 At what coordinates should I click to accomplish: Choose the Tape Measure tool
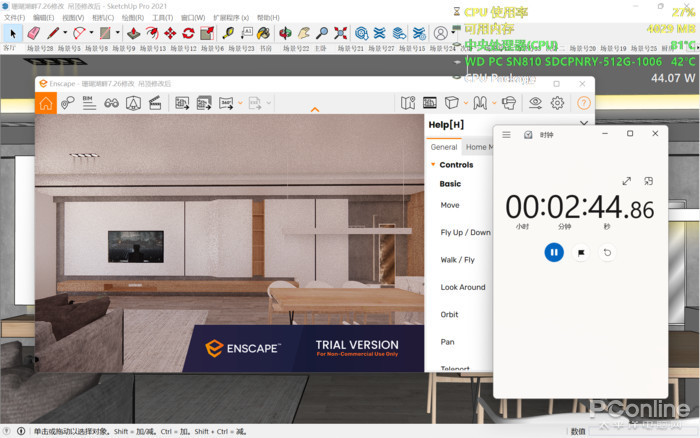tap(228, 33)
